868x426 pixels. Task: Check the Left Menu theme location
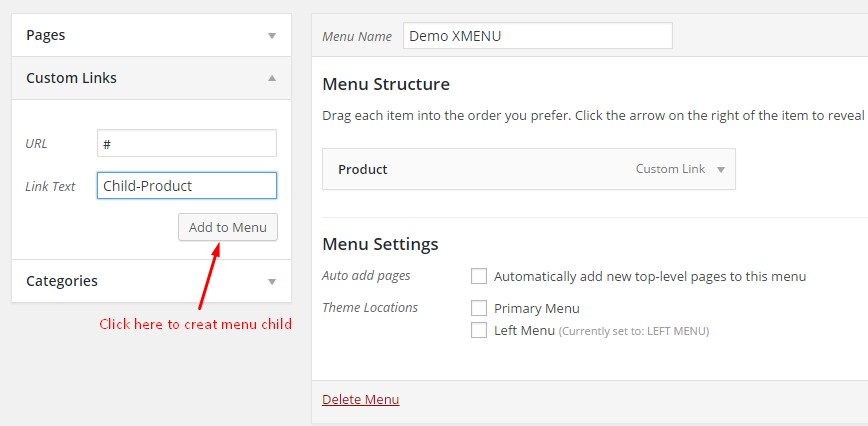coord(479,330)
